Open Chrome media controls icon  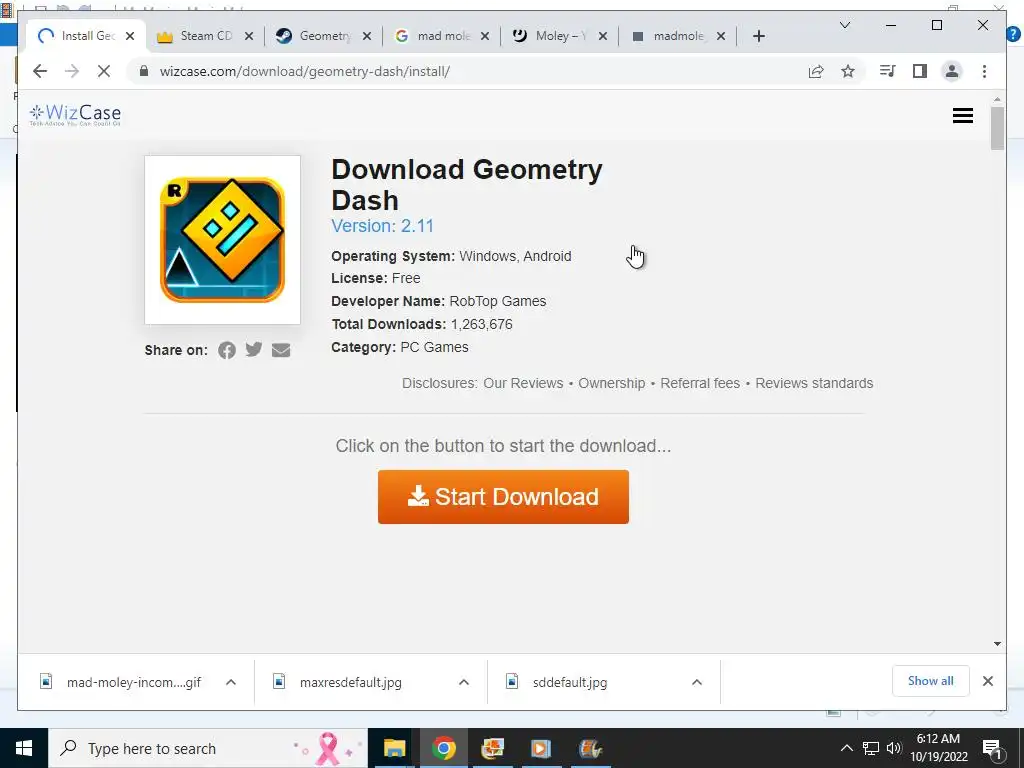pyautogui.click(x=888, y=71)
